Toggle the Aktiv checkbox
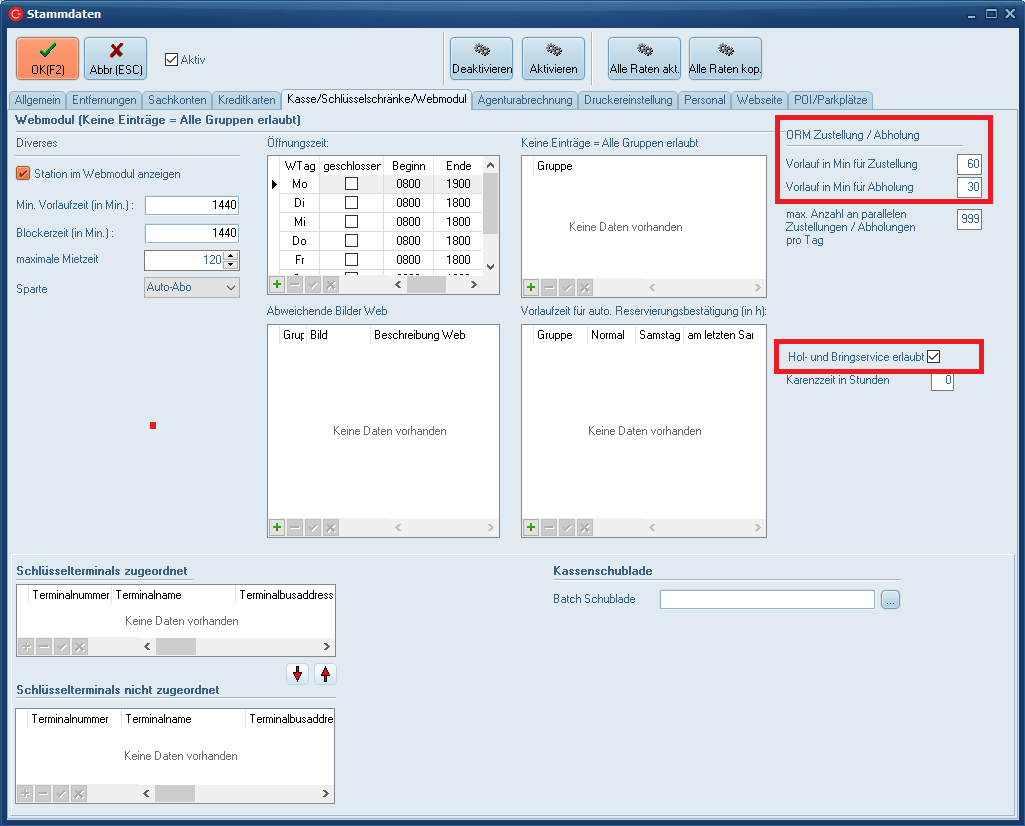The height and width of the screenshot is (826, 1025). (171, 59)
